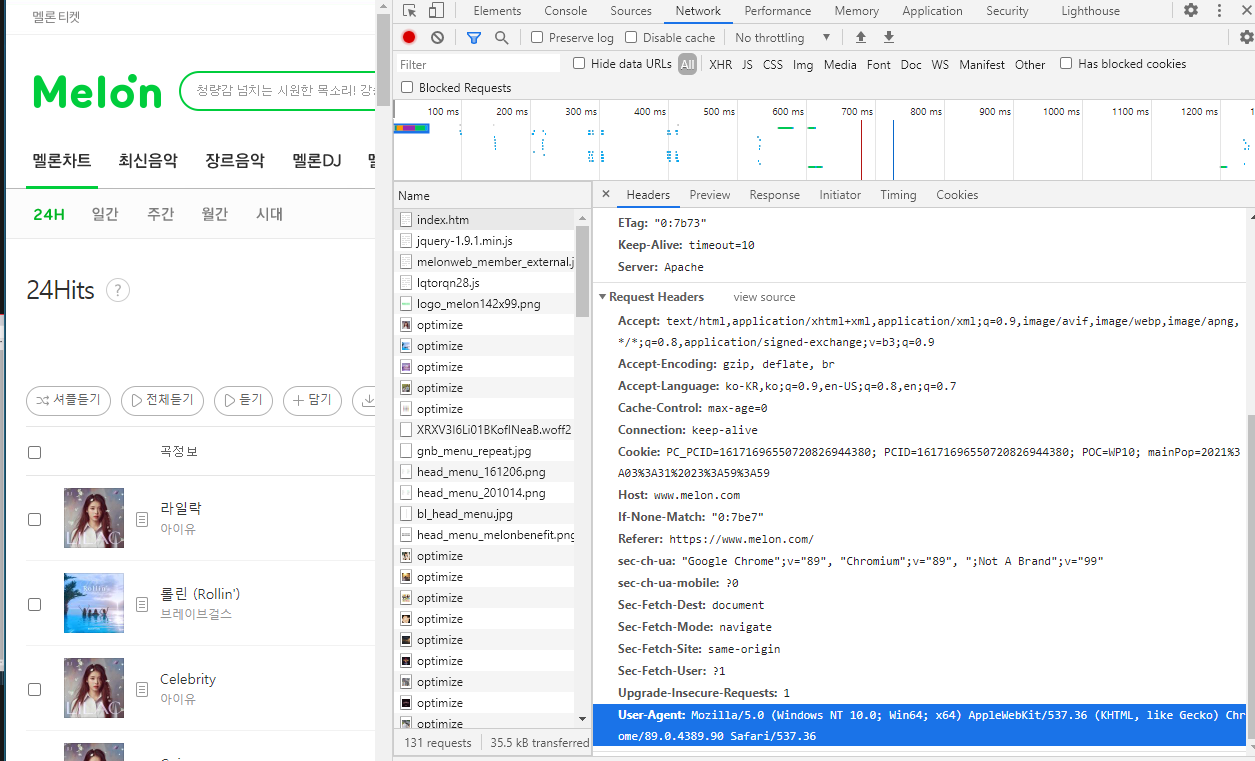This screenshot has height=761, width=1255.
Task: Tick the checkbox for 롤린 (Rollin')
Action: tap(35, 604)
